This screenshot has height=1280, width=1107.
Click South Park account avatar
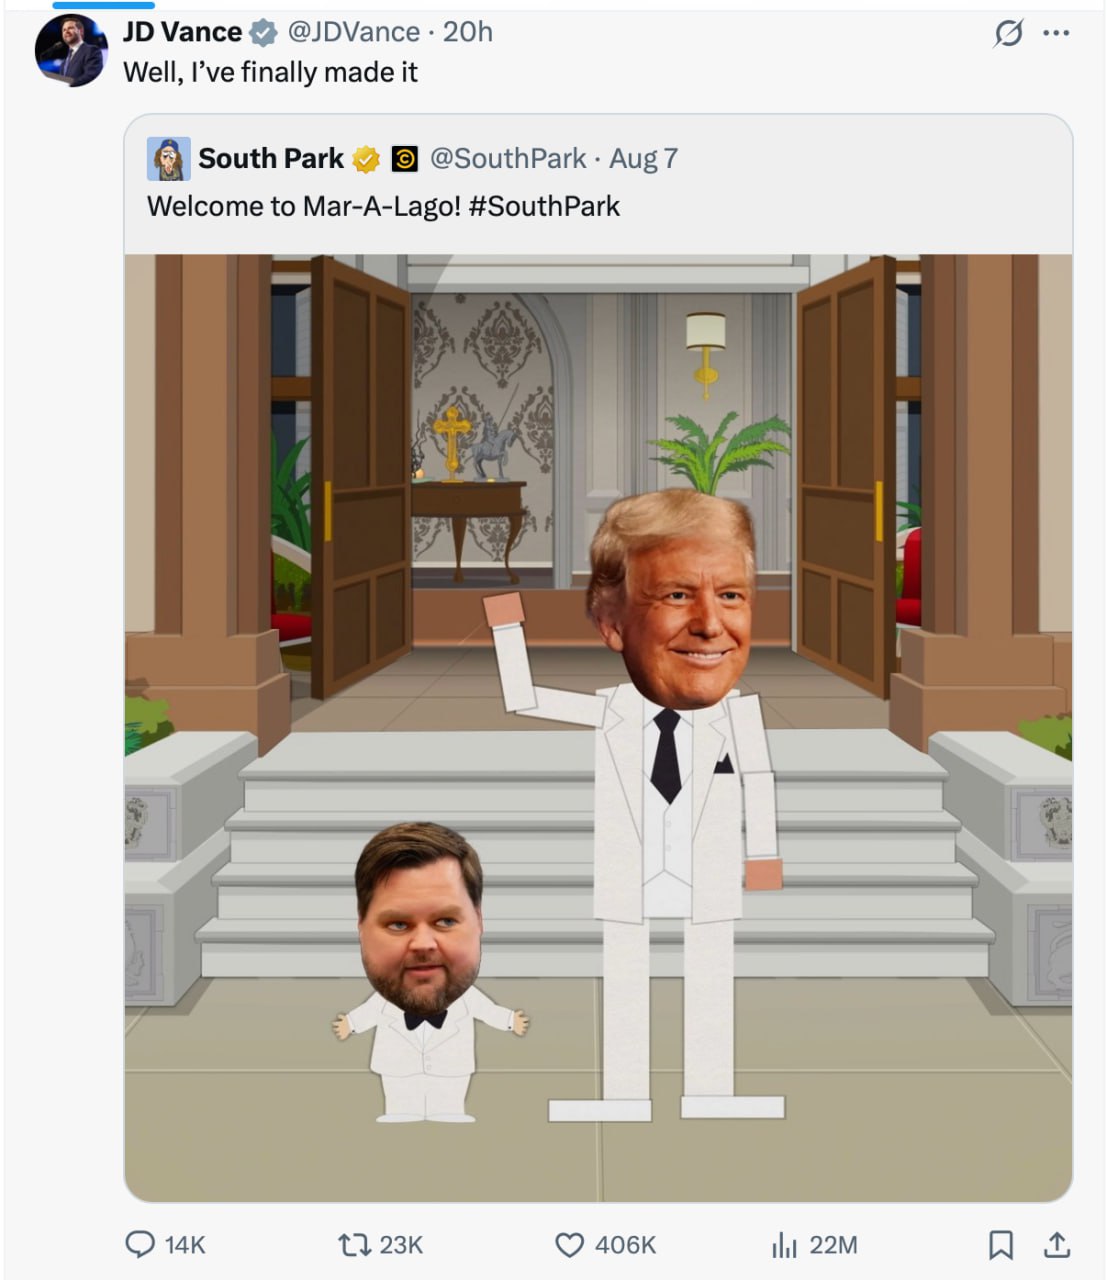click(x=168, y=159)
